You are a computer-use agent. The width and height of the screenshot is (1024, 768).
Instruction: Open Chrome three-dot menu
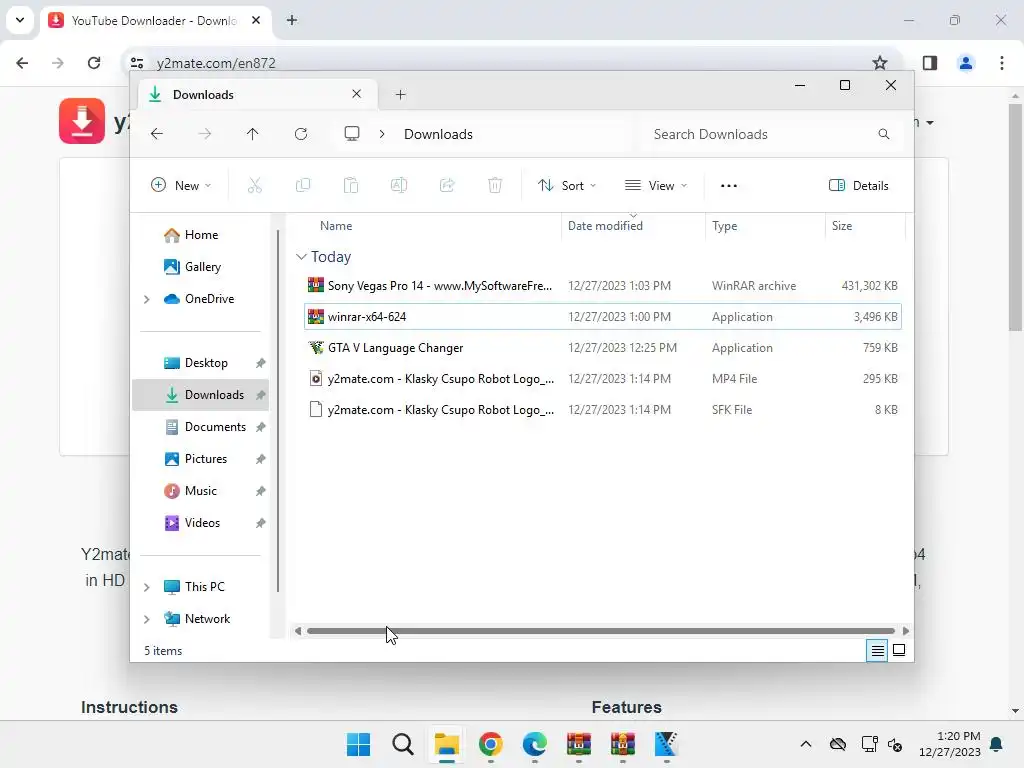tap(1002, 63)
